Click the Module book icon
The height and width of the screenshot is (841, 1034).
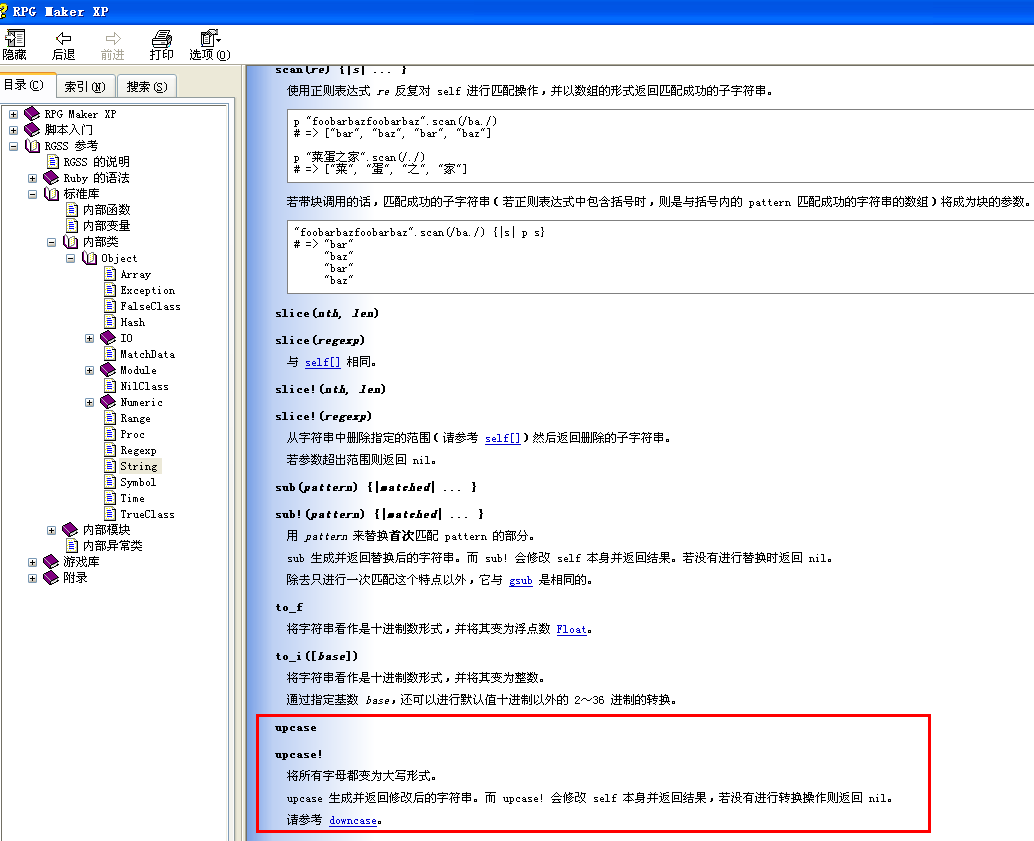coord(108,370)
